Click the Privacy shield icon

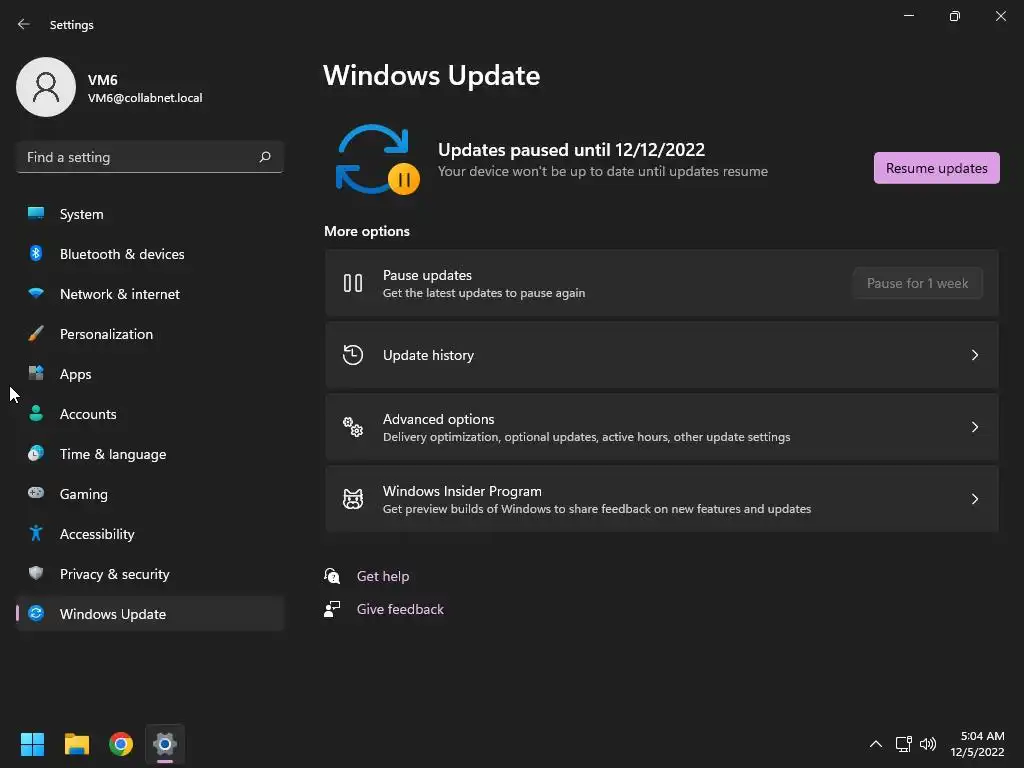tap(36, 573)
